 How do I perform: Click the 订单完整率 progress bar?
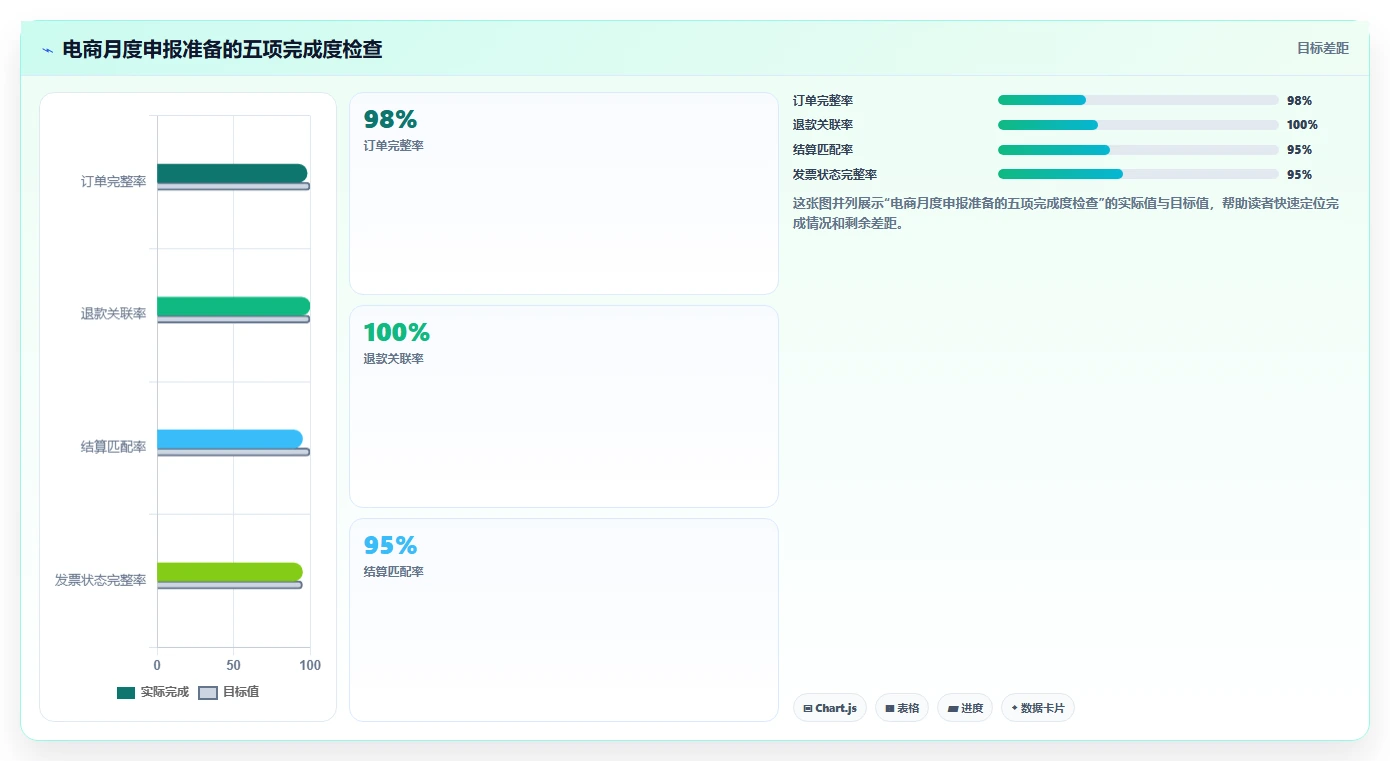(x=1138, y=100)
